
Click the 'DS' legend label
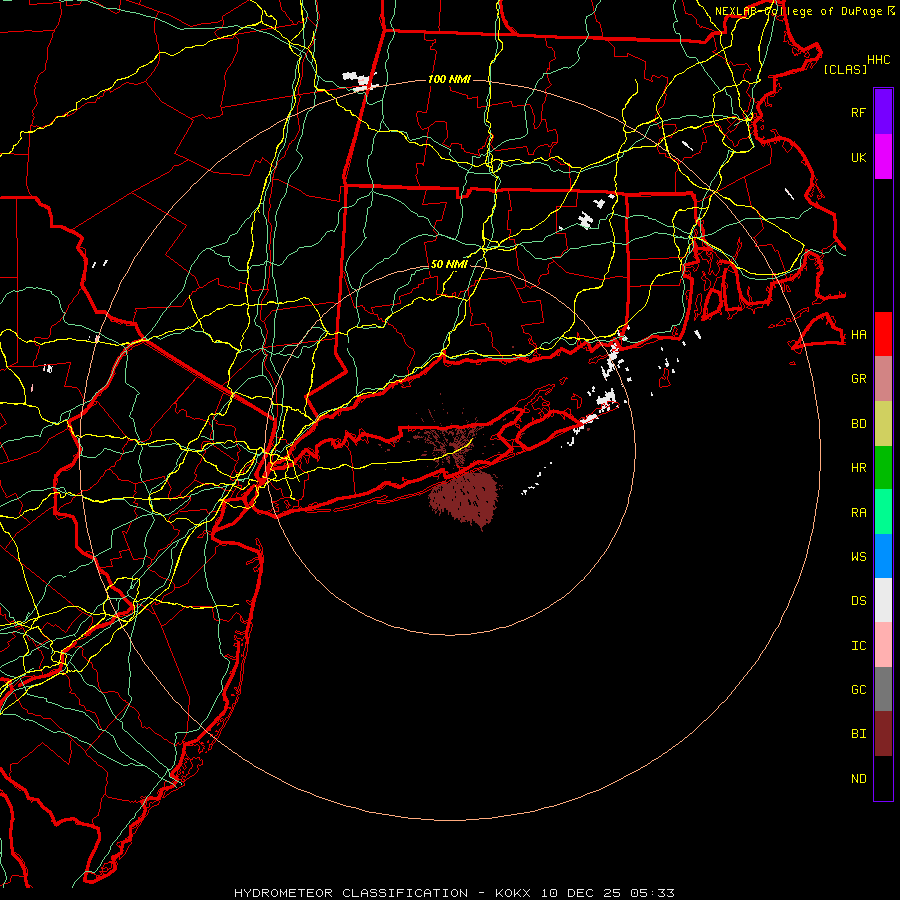click(x=858, y=601)
